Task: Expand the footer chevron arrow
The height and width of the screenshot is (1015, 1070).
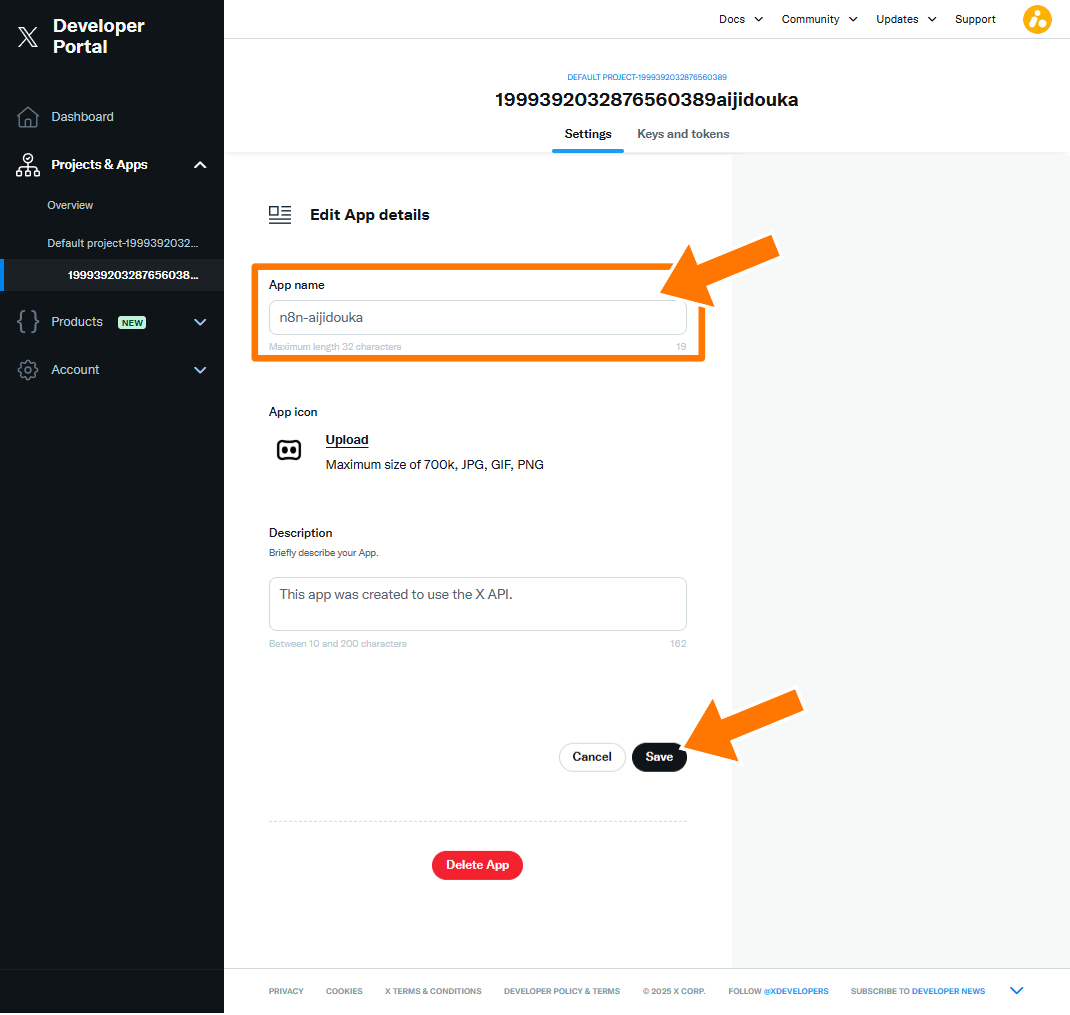Action: [x=1017, y=991]
